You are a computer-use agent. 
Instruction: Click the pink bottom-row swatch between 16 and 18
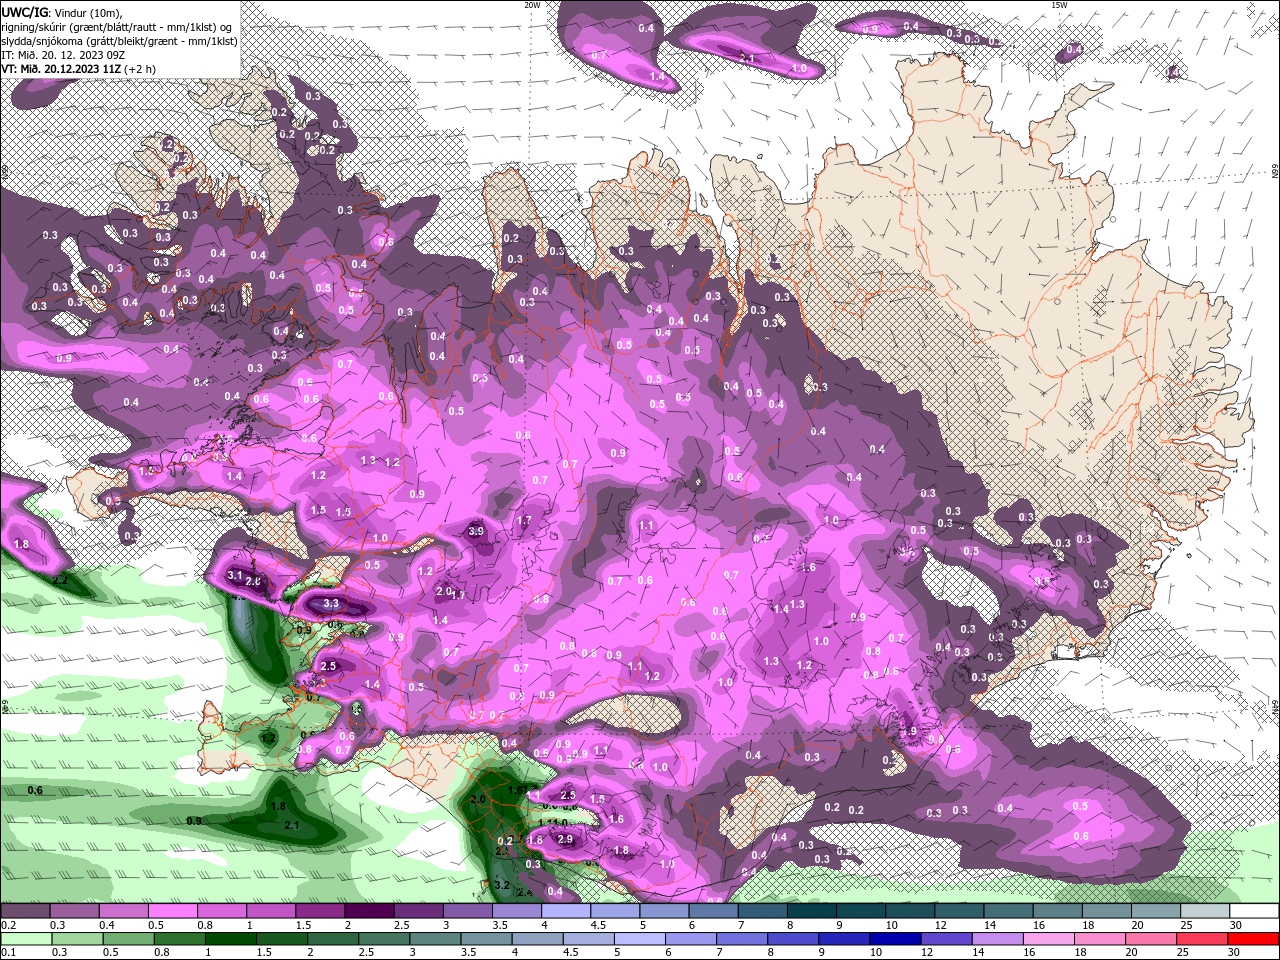tap(1049, 939)
